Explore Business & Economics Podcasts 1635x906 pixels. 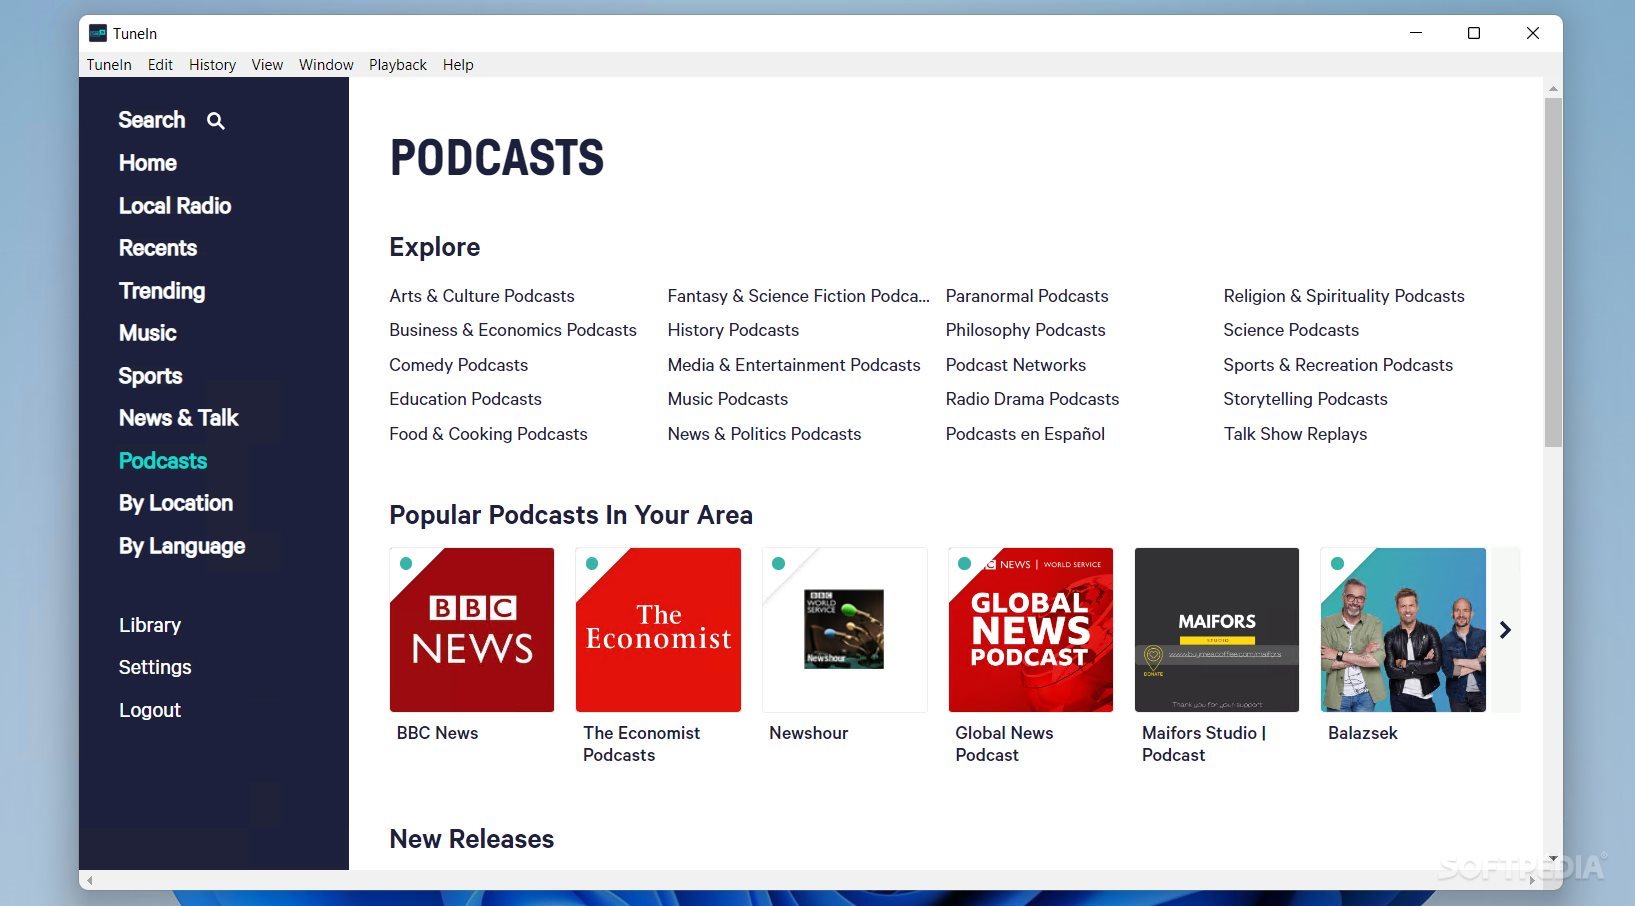(x=513, y=330)
